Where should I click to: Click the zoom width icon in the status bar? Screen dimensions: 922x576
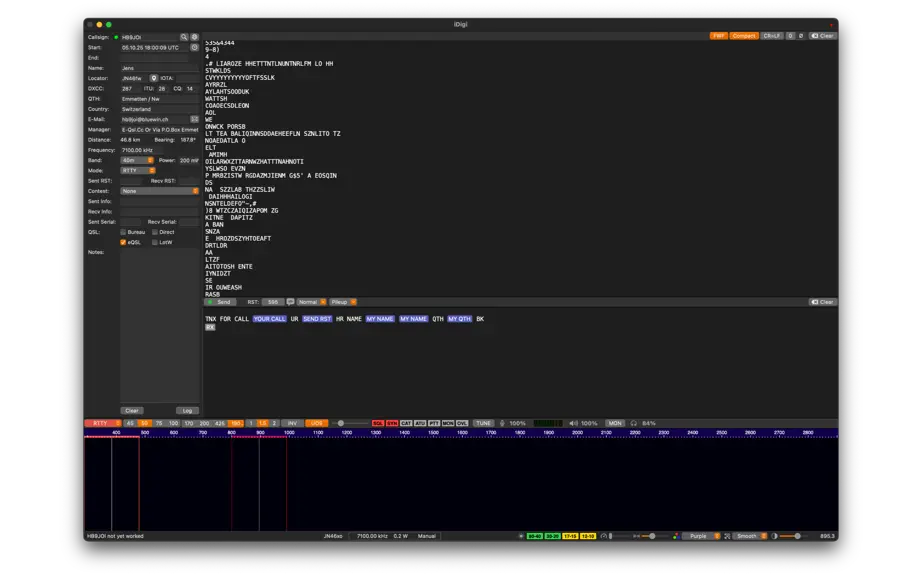point(636,536)
